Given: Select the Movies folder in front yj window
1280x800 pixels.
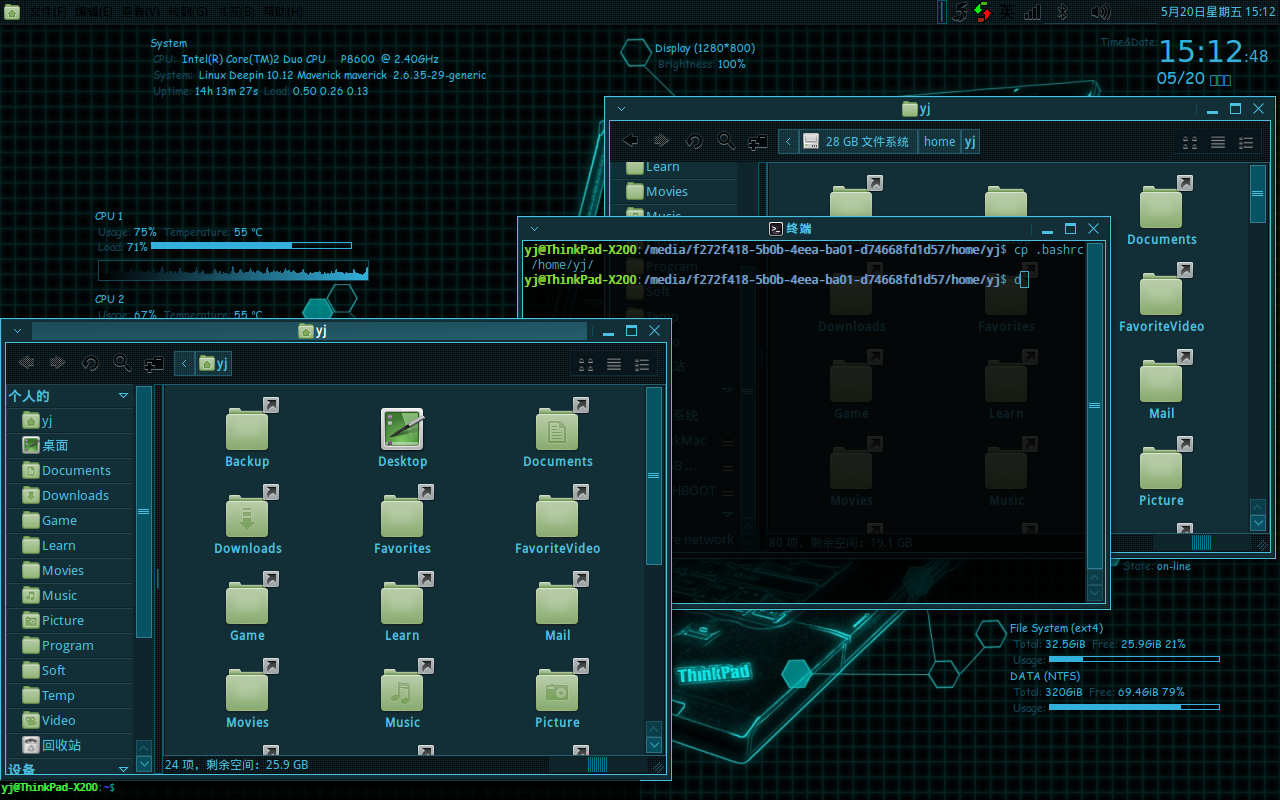Looking at the screenshot, I should (x=247, y=689).
